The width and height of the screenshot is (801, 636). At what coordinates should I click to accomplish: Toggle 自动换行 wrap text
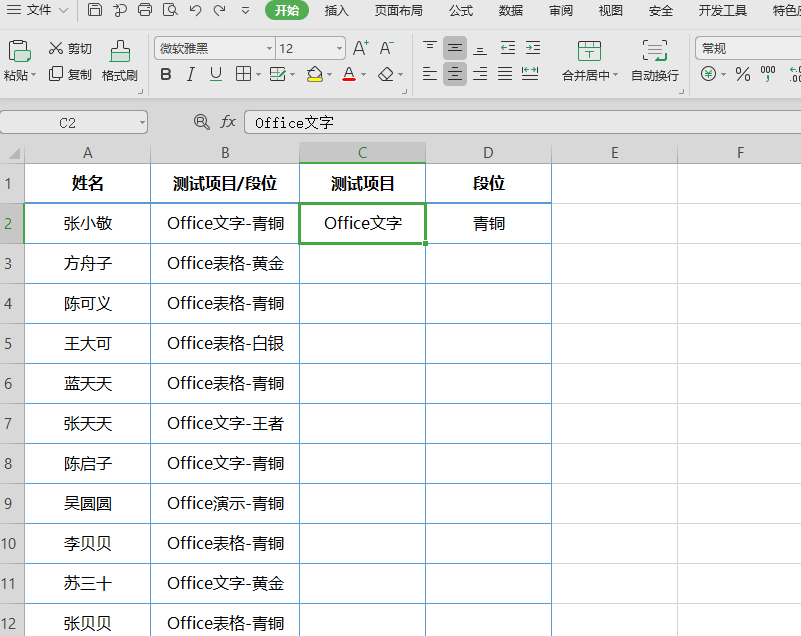pos(655,61)
